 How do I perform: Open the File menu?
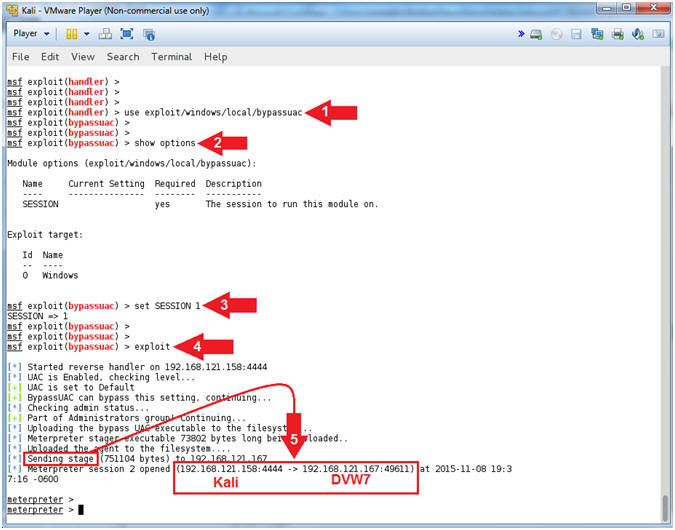pos(21,57)
